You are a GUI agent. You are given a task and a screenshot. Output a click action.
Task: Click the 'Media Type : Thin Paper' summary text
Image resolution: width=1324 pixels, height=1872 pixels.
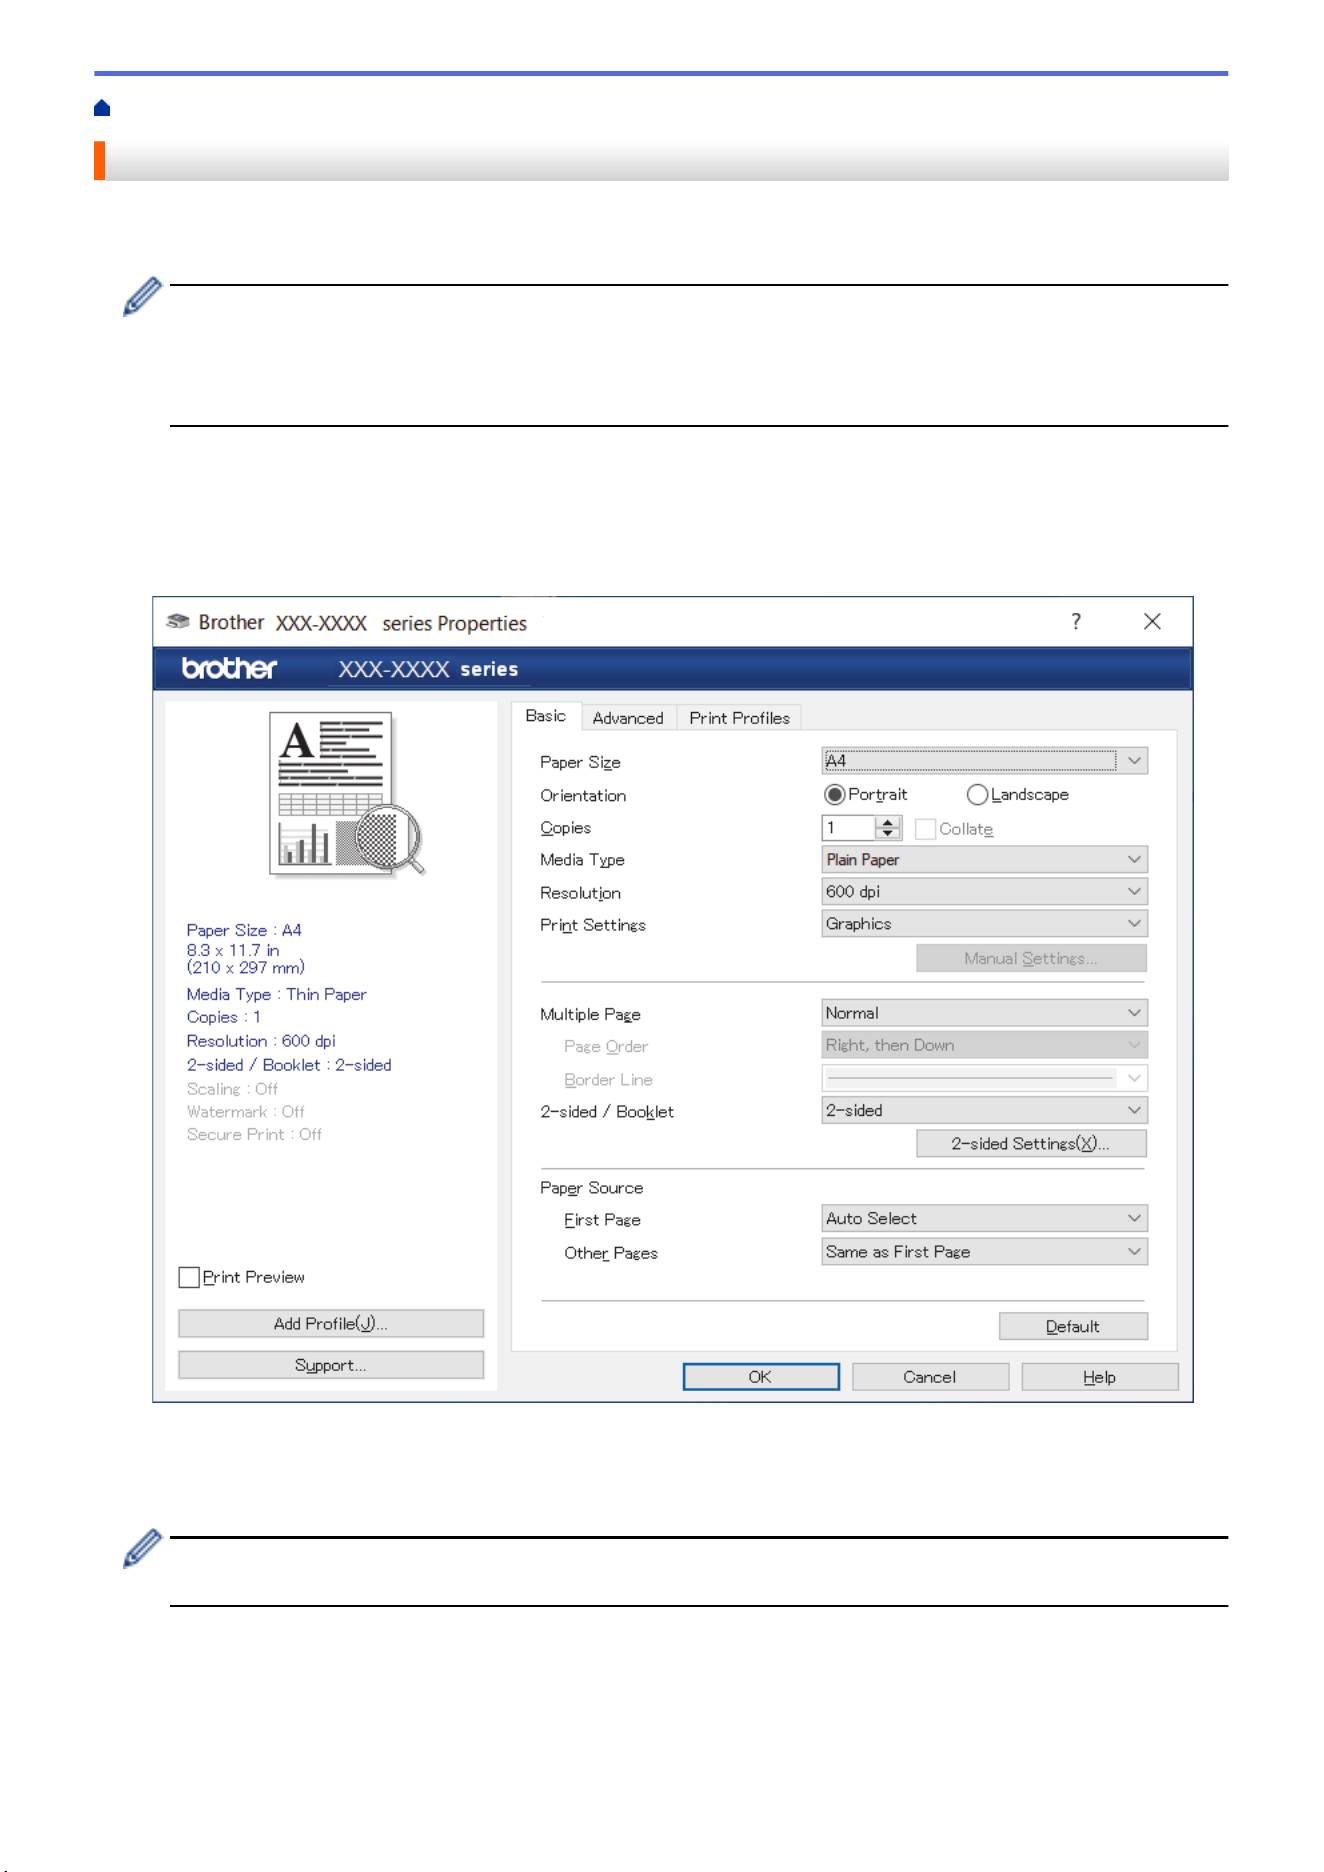[x=277, y=994]
